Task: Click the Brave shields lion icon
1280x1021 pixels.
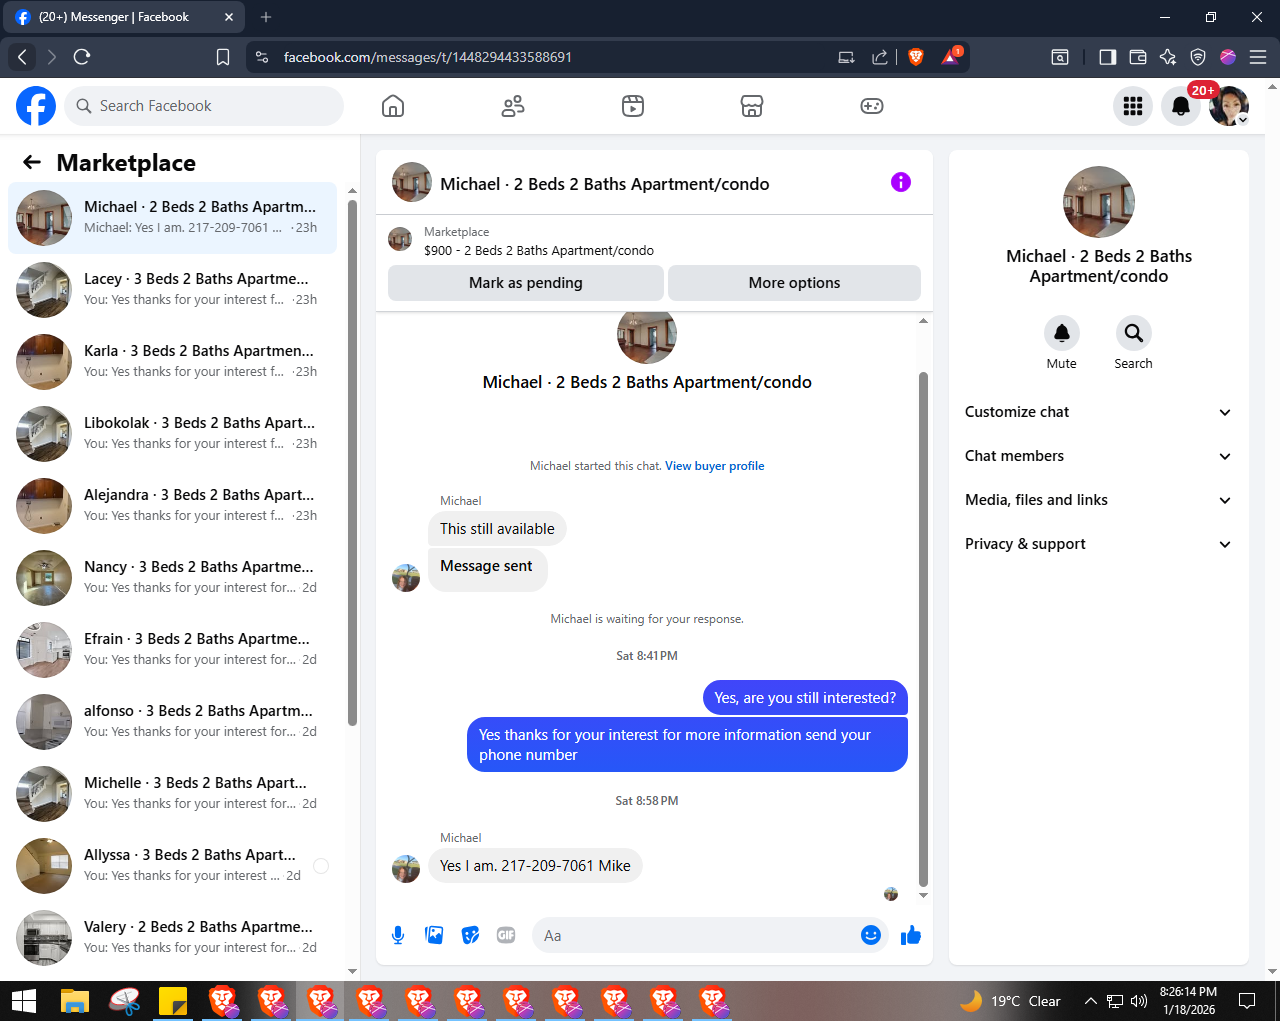Action: point(915,57)
